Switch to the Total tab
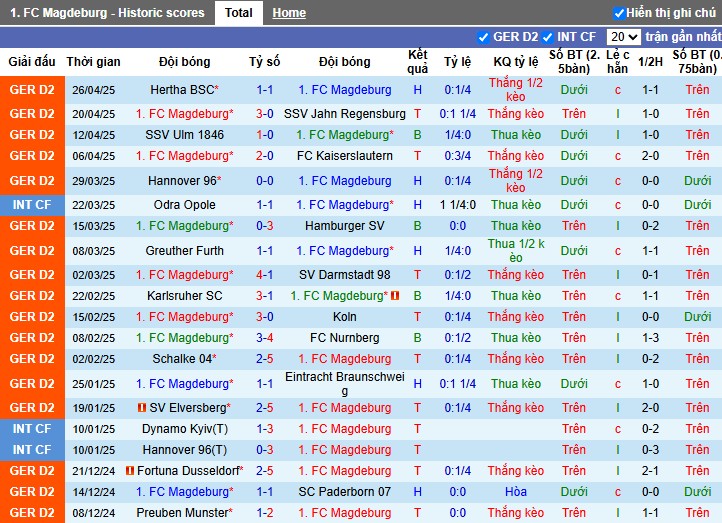 239,12
